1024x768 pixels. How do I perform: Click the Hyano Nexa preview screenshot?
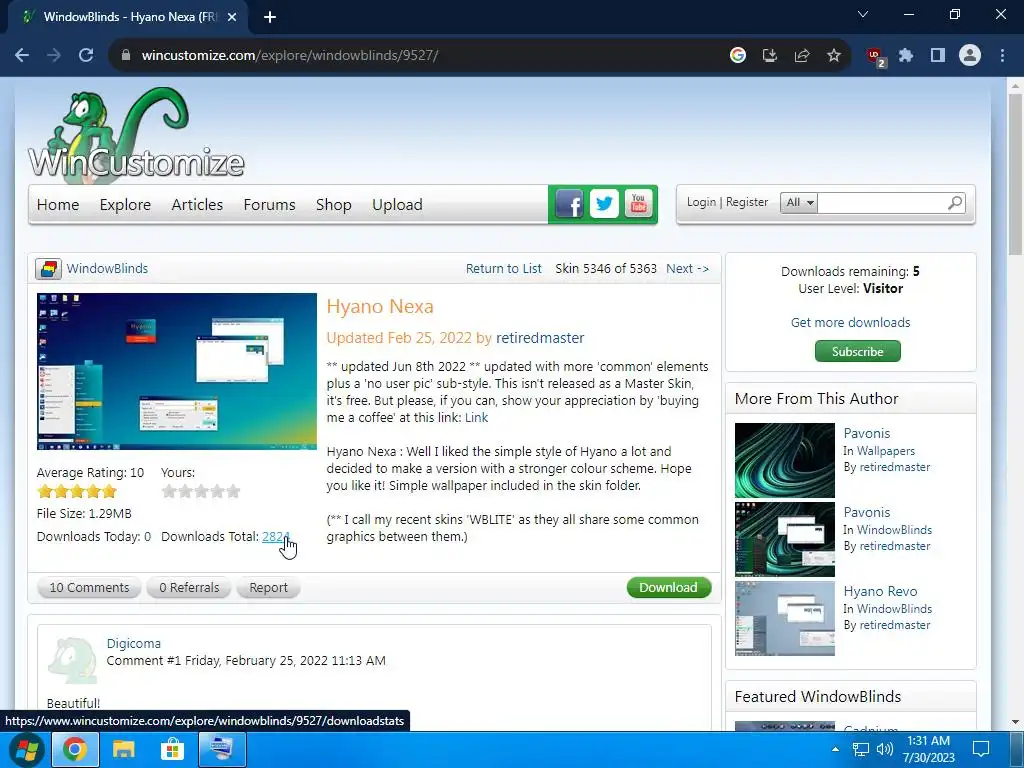(x=177, y=371)
